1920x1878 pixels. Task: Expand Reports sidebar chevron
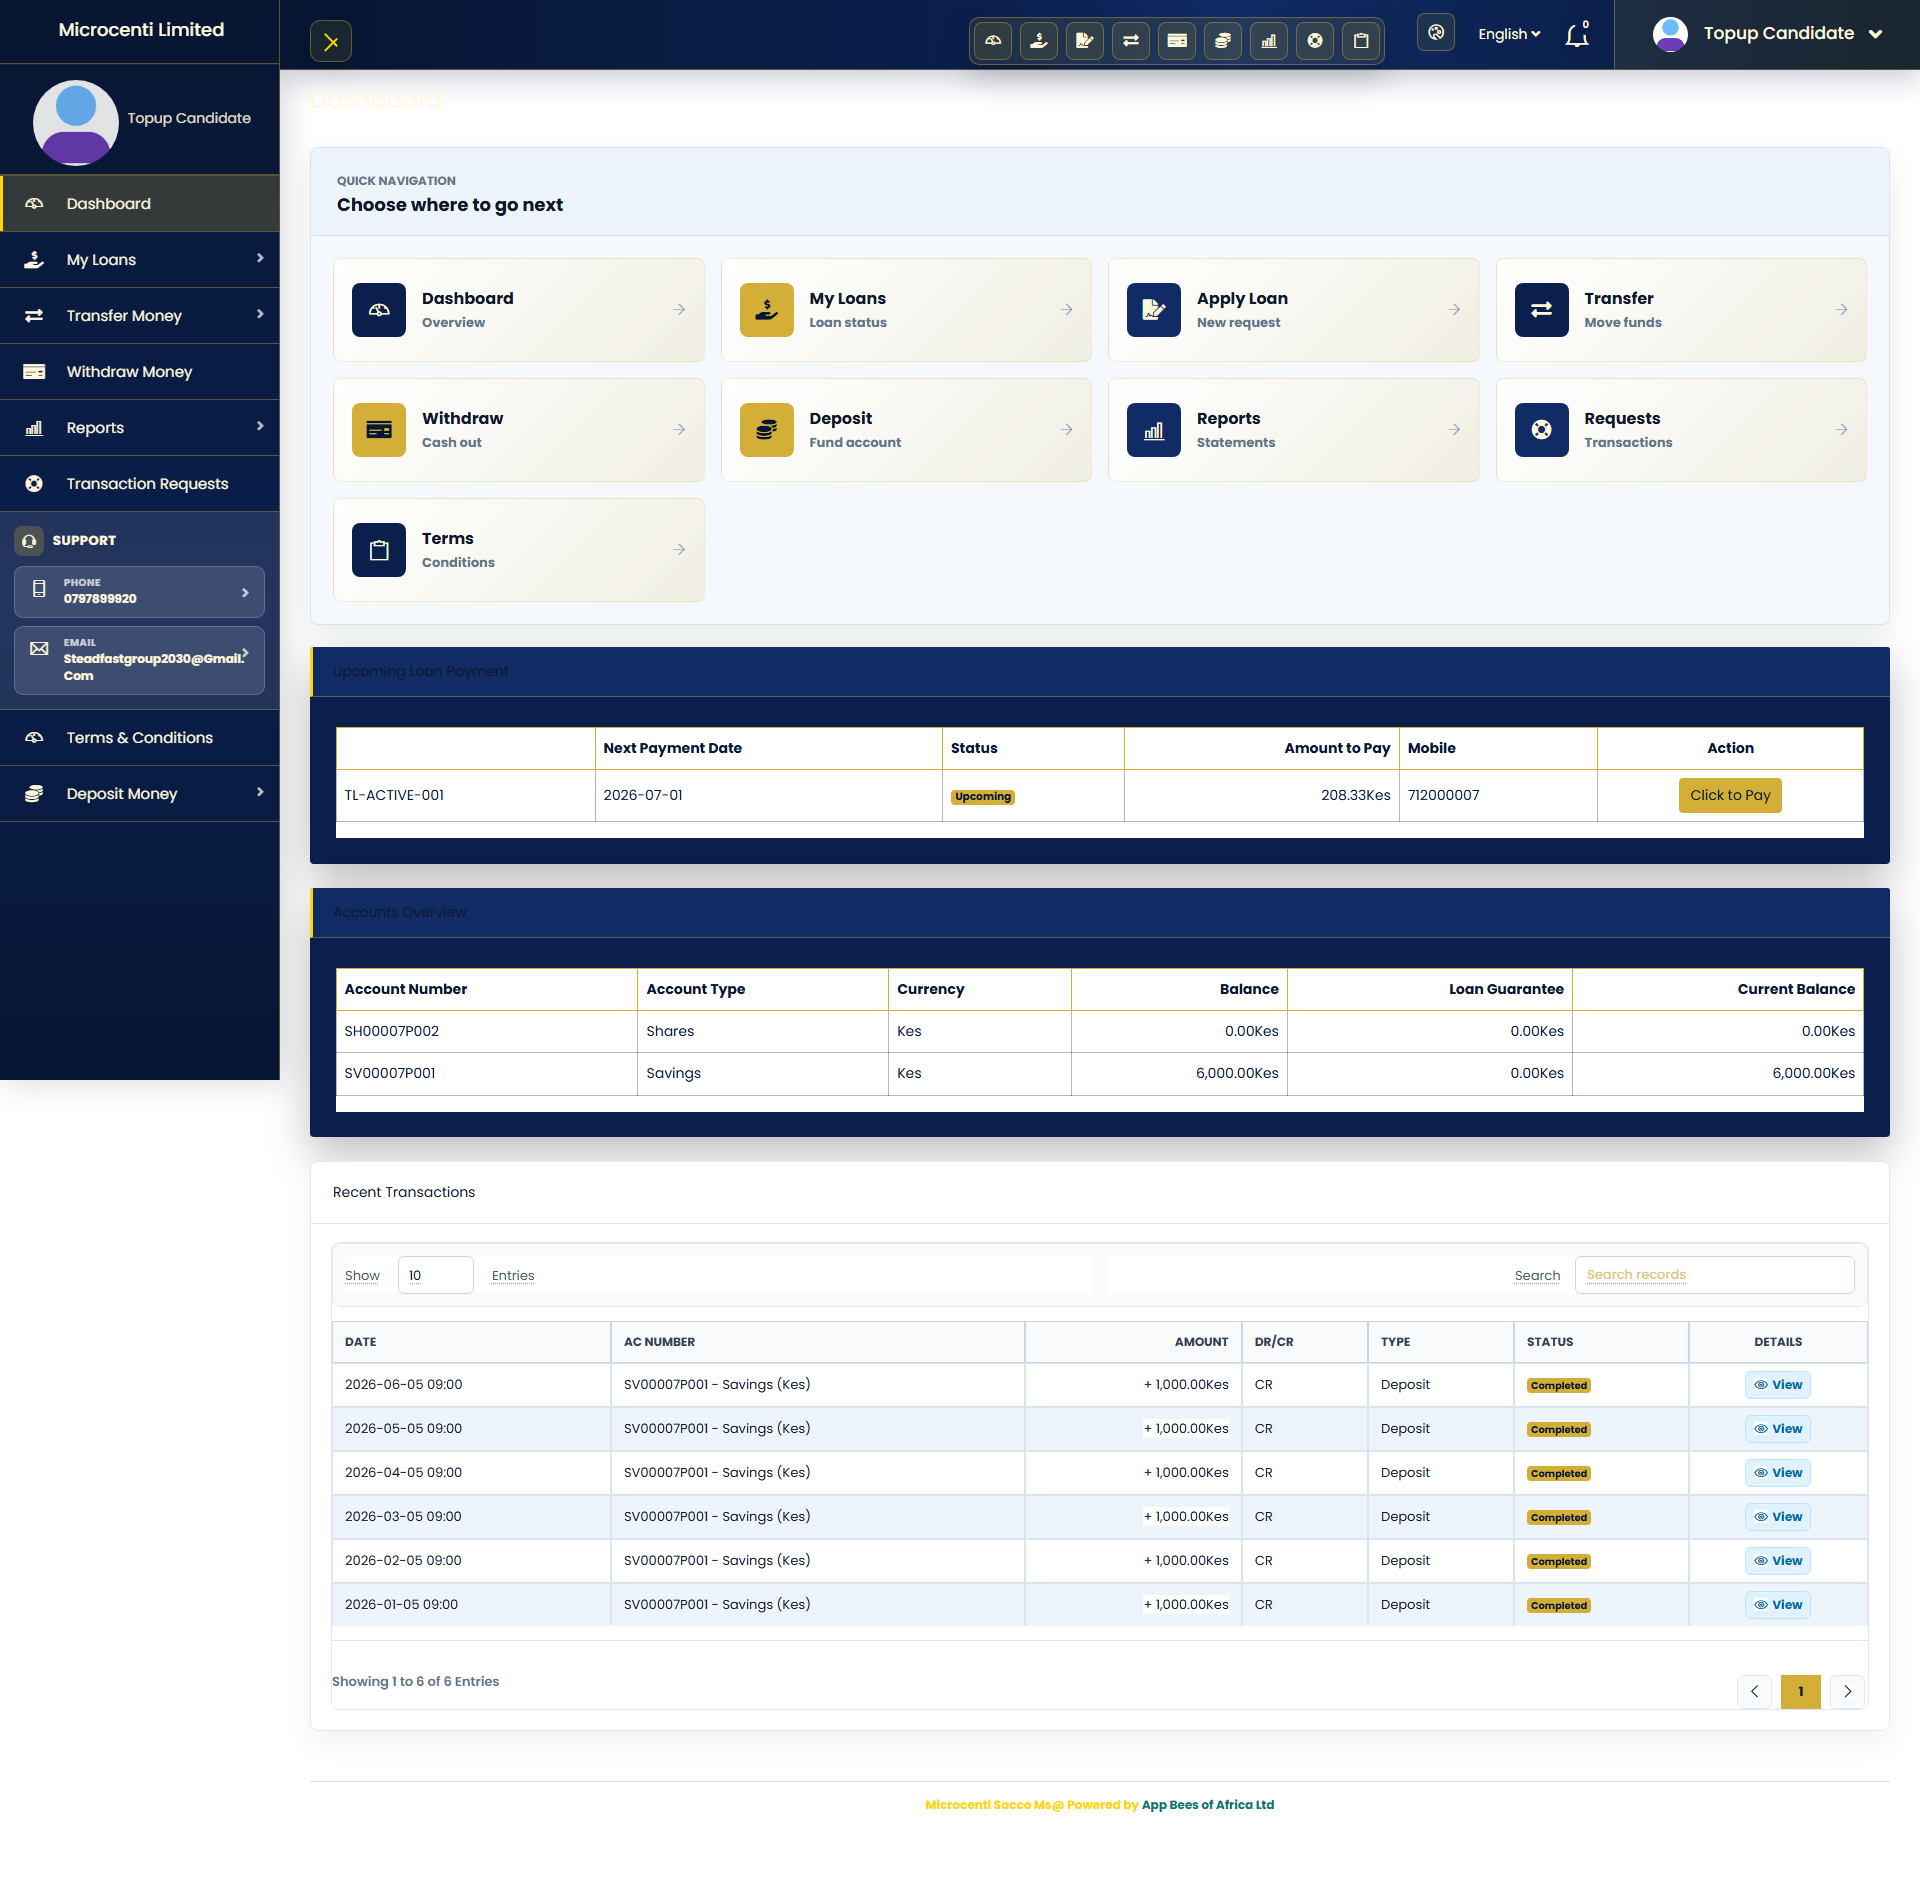click(x=260, y=427)
